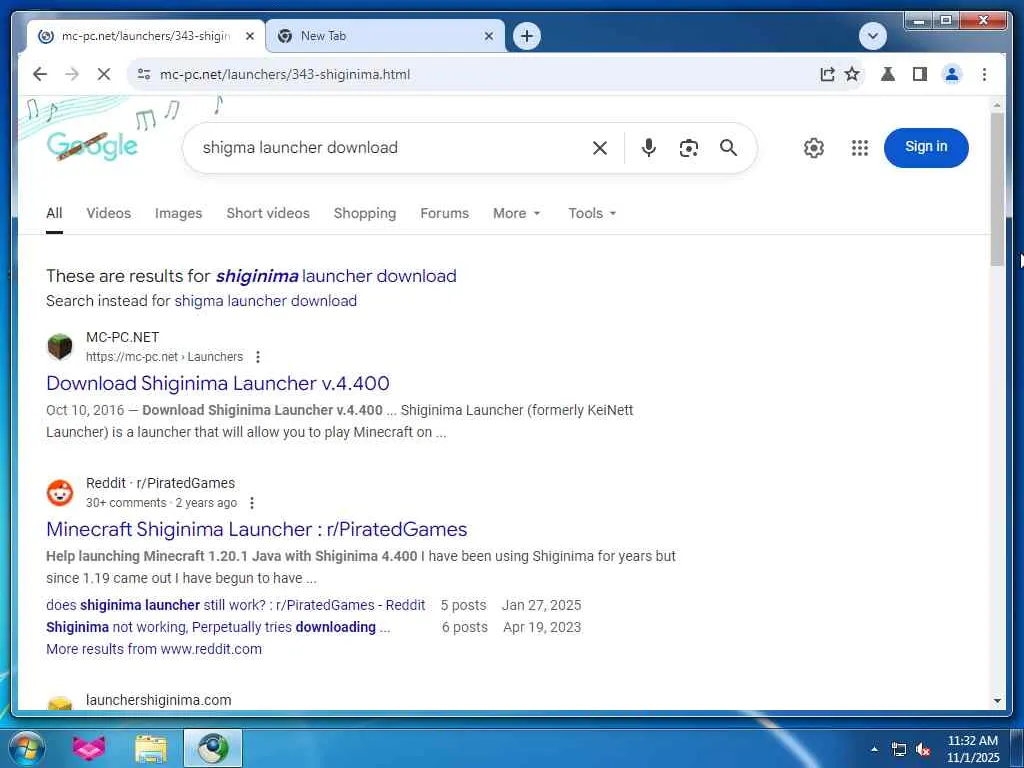Switch to Forums results
Viewport: 1024px width, 768px height.
pos(444,213)
